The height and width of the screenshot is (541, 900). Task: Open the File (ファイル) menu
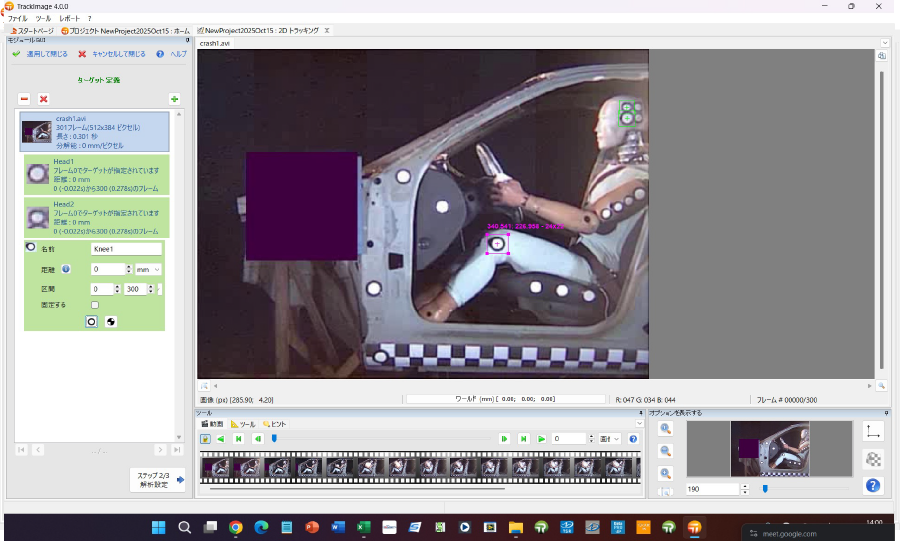[18, 19]
